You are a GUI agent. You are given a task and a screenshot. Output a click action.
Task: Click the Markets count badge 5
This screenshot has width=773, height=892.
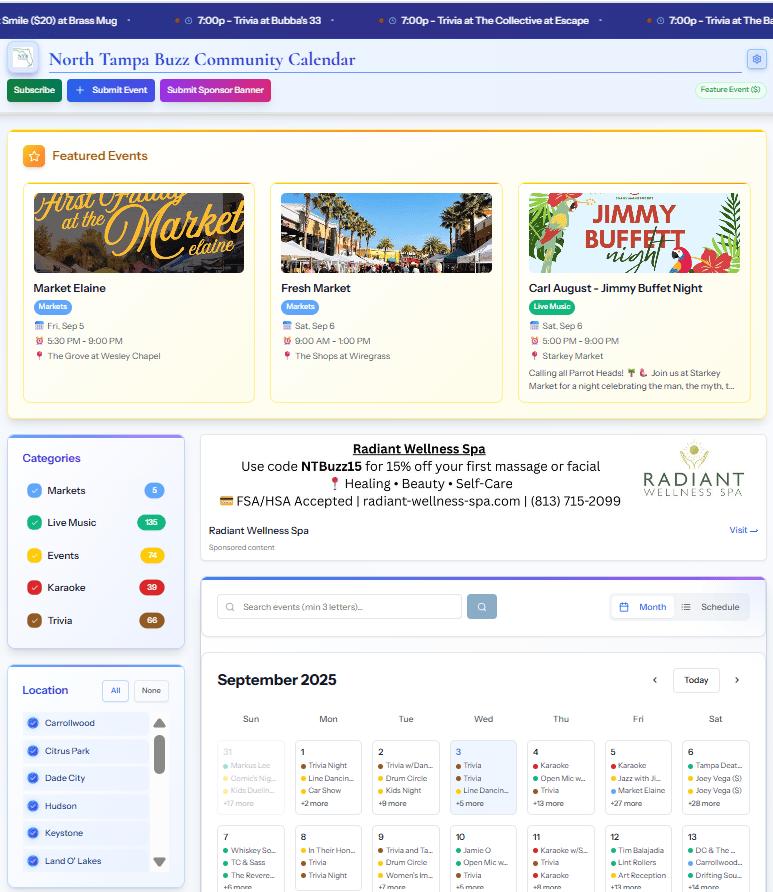tap(154, 490)
